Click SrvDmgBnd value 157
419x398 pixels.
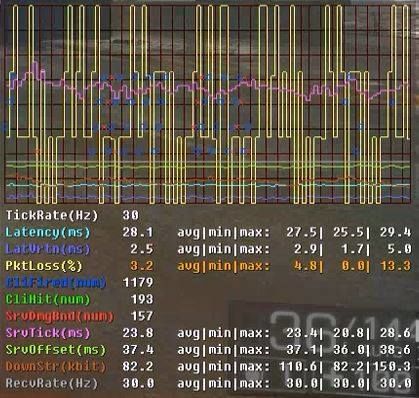click(x=142, y=316)
